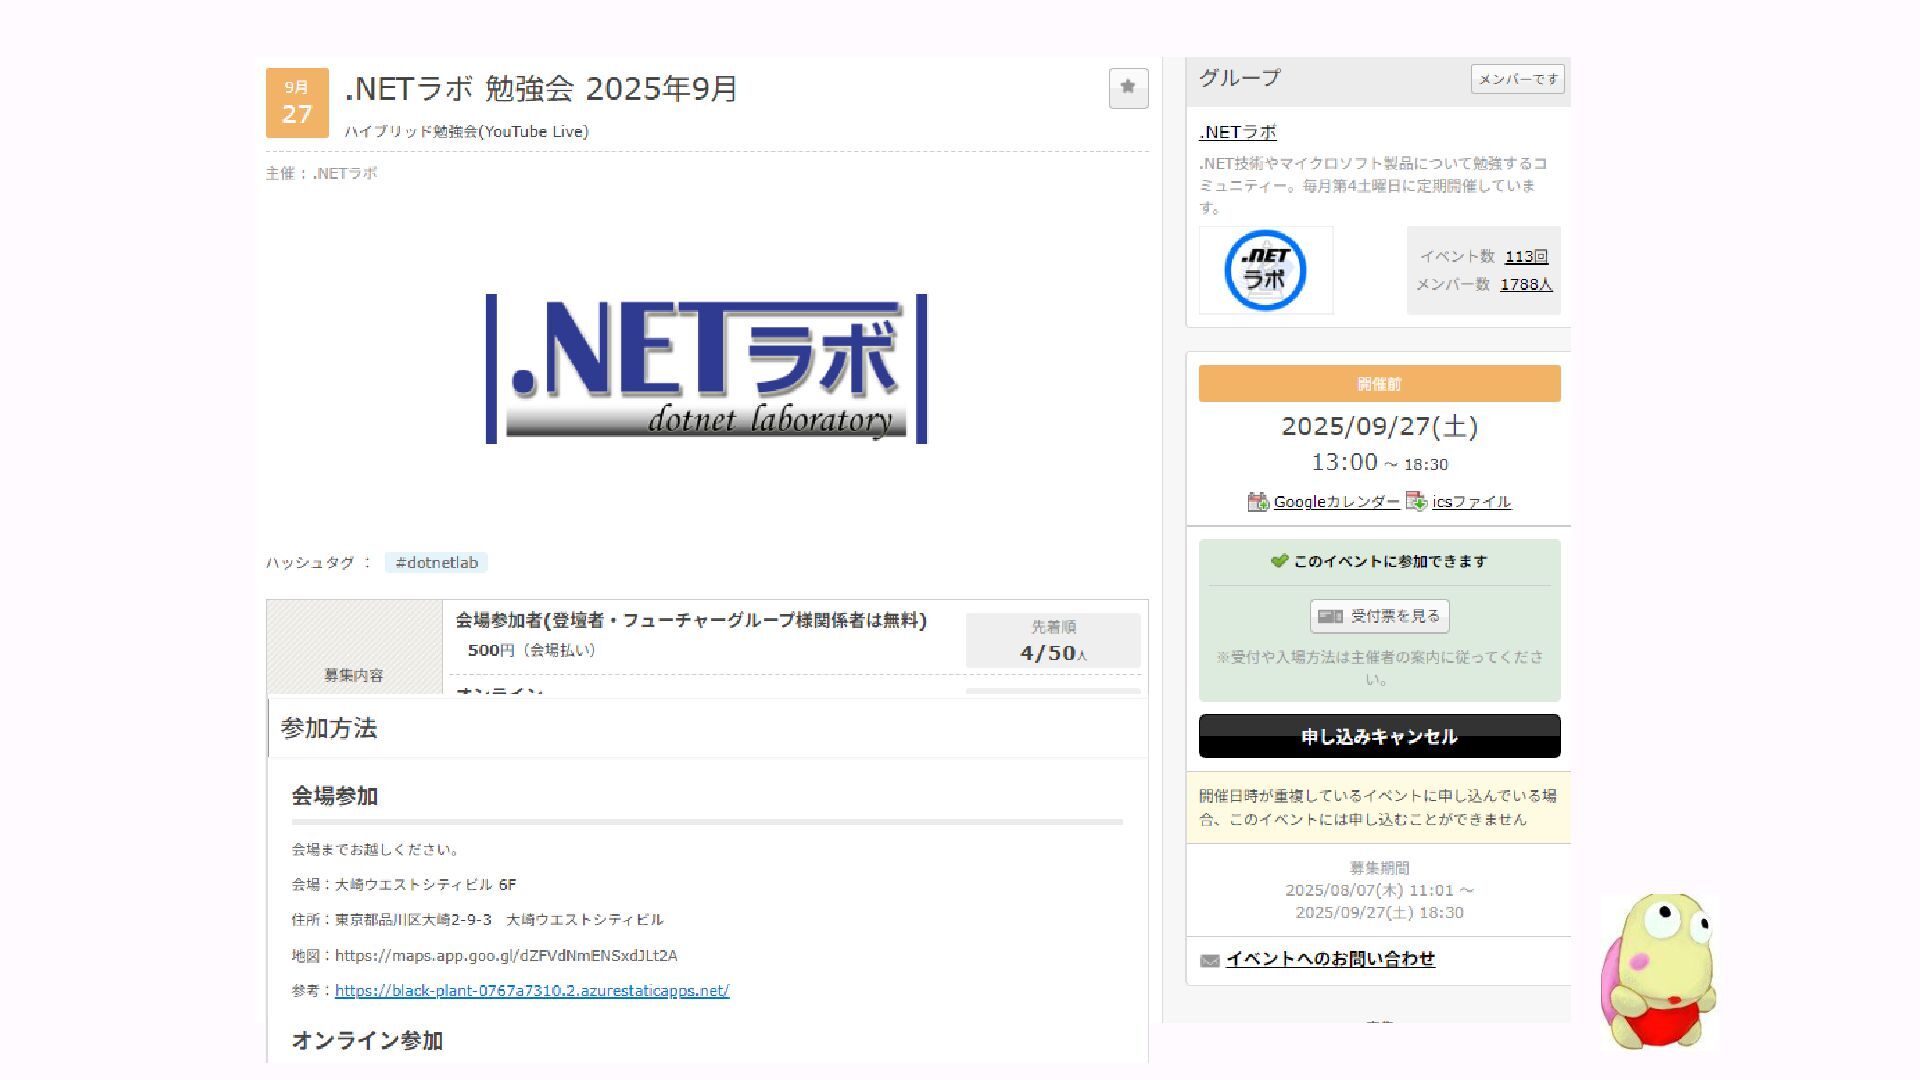
Task: Open the .NETラボ group link
Action: click(1237, 132)
